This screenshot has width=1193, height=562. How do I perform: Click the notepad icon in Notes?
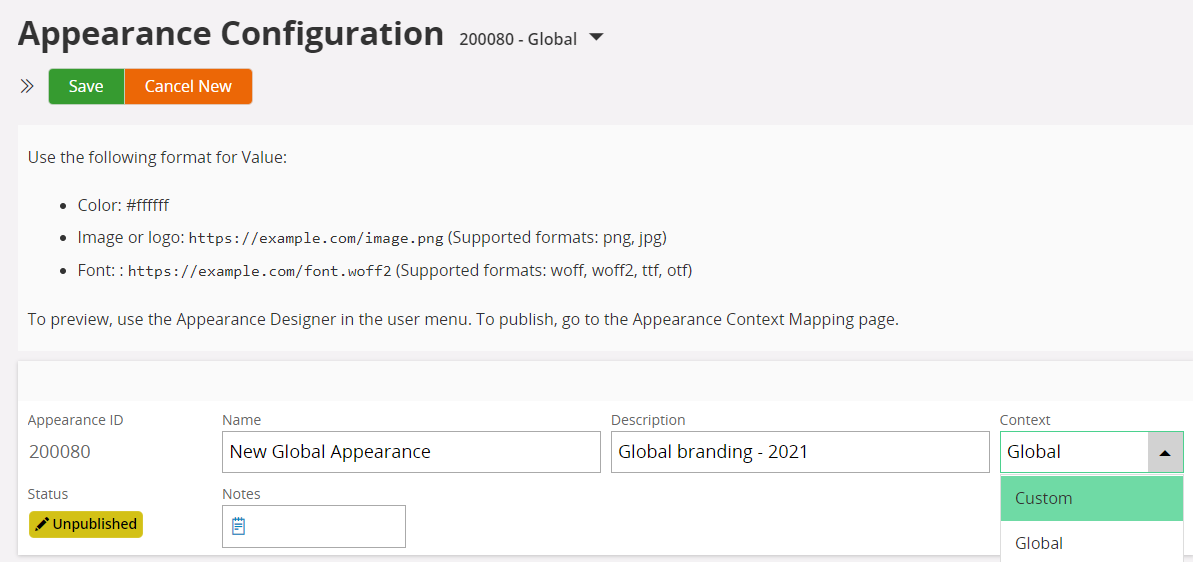click(239, 526)
